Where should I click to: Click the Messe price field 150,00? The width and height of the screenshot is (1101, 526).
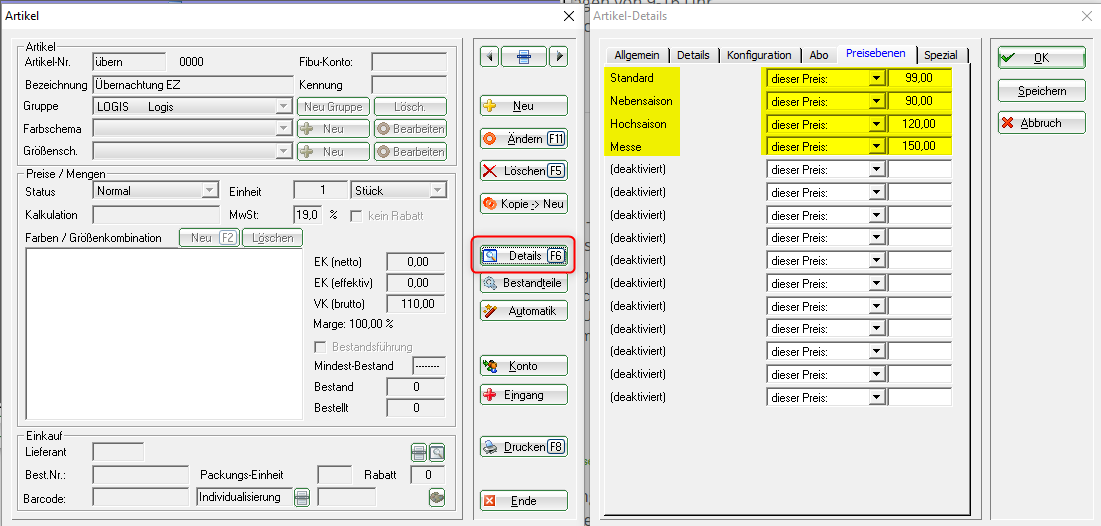919,147
